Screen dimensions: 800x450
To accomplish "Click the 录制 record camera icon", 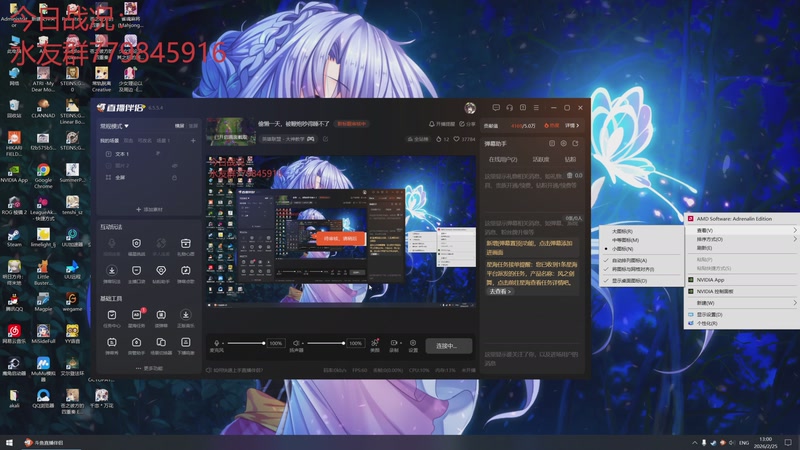I will coord(393,343).
